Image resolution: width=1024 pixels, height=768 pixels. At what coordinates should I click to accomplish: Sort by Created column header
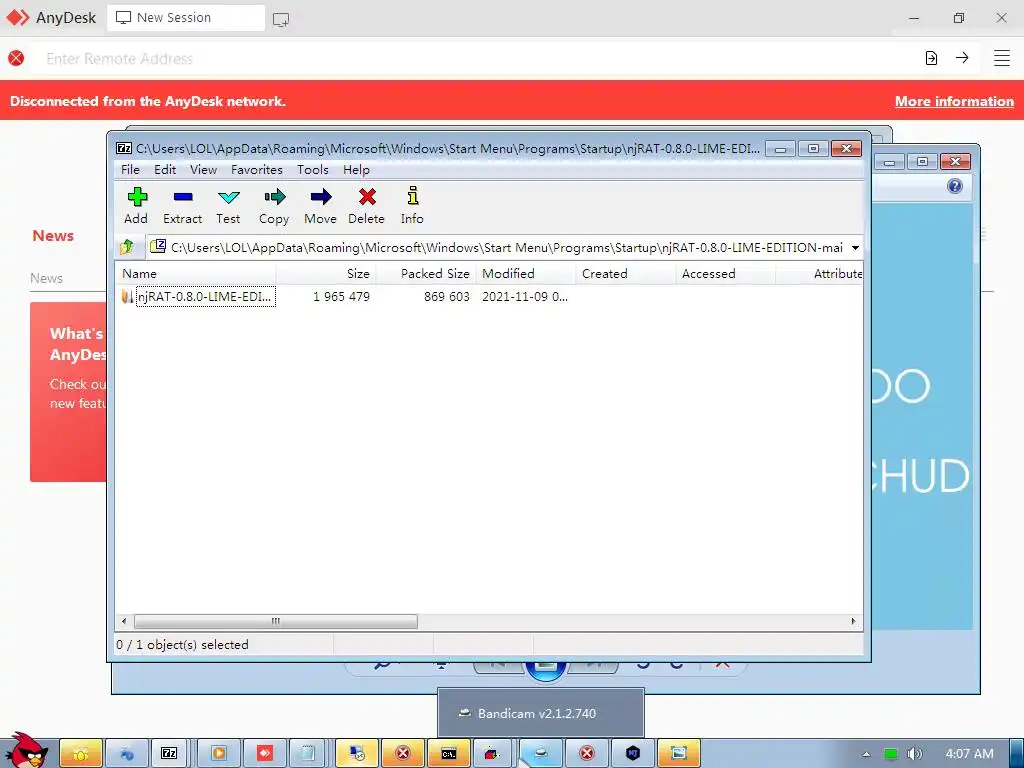point(626,274)
